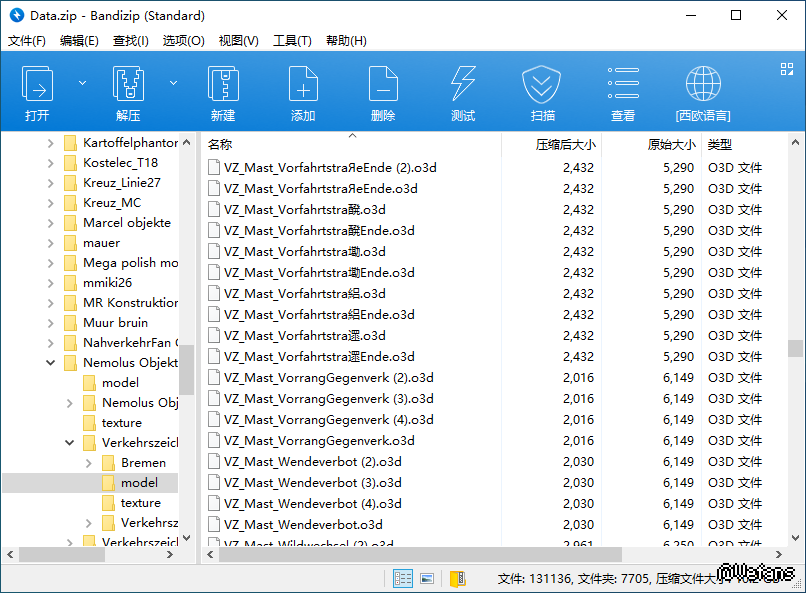Click the New archive (新建) icon

pos(222,84)
